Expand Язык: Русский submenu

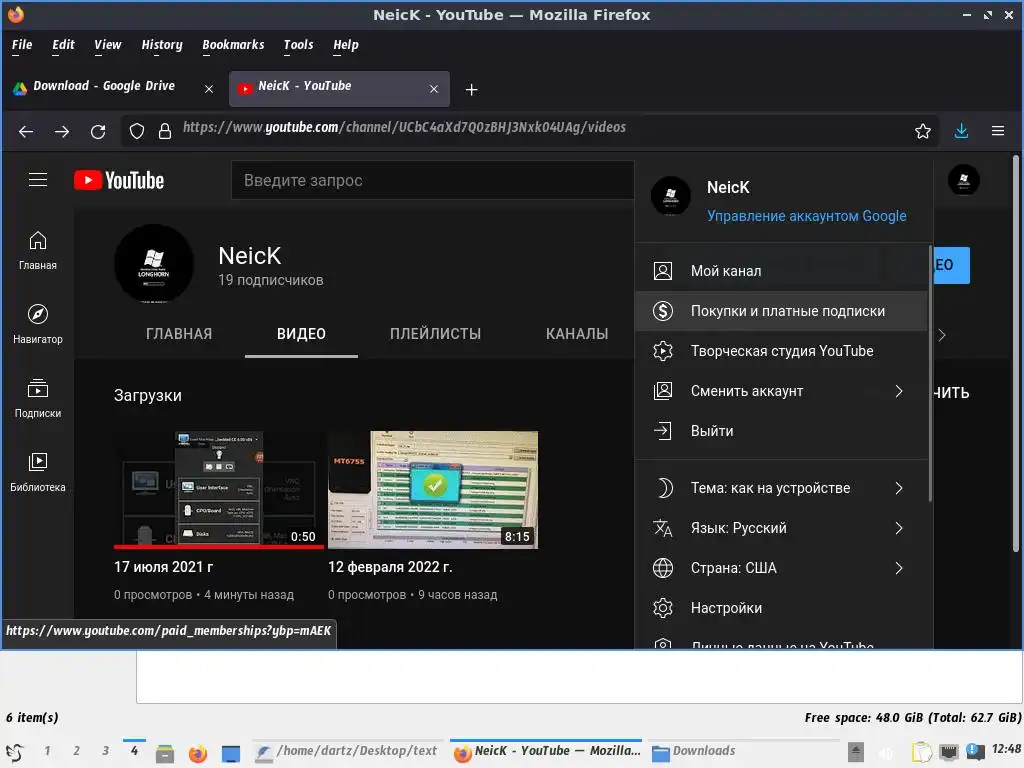pos(899,528)
